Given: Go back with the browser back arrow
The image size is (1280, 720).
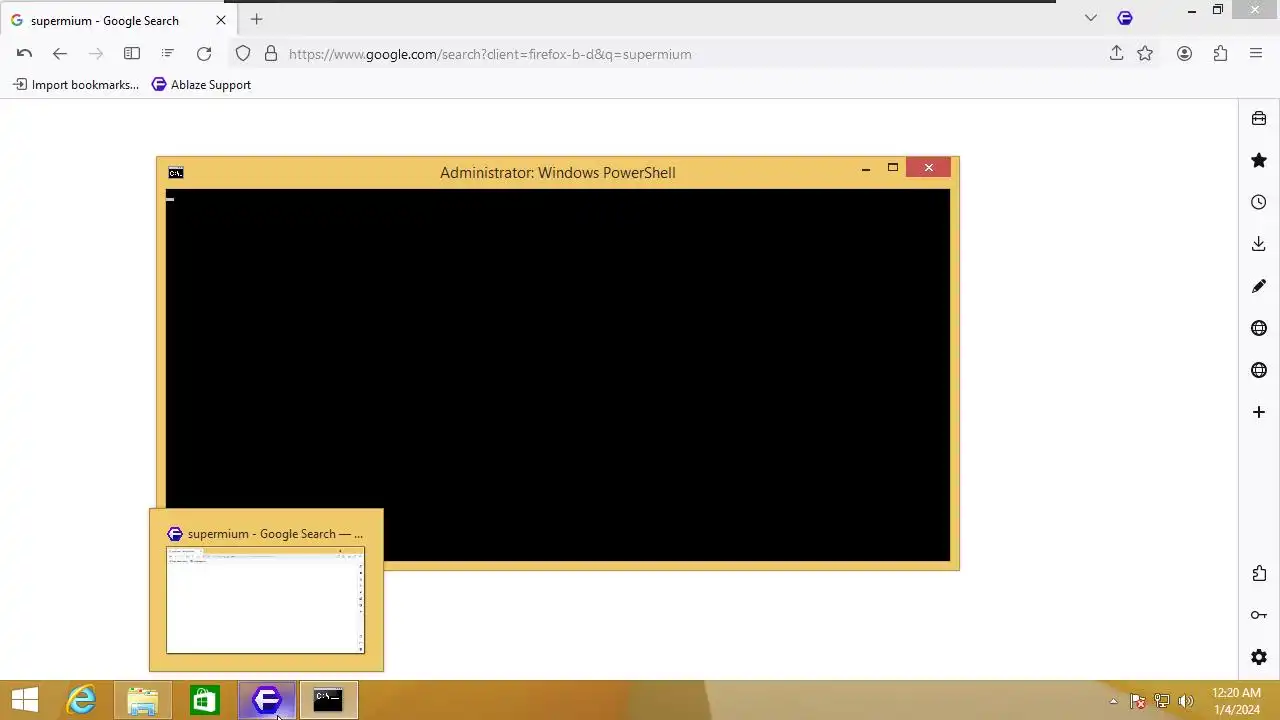Looking at the screenshot, I should [x=60, y=54].
